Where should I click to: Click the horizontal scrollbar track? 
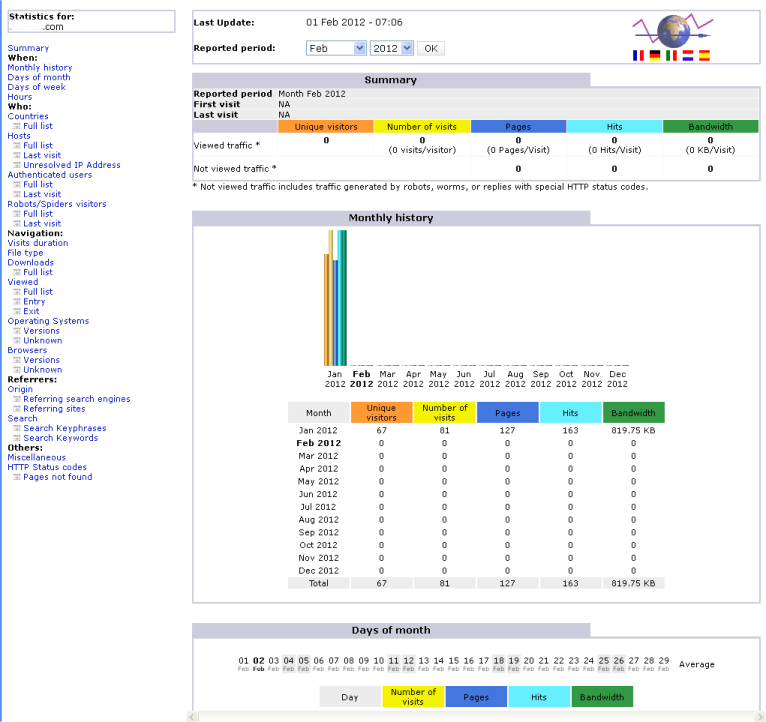click(476, 717)
